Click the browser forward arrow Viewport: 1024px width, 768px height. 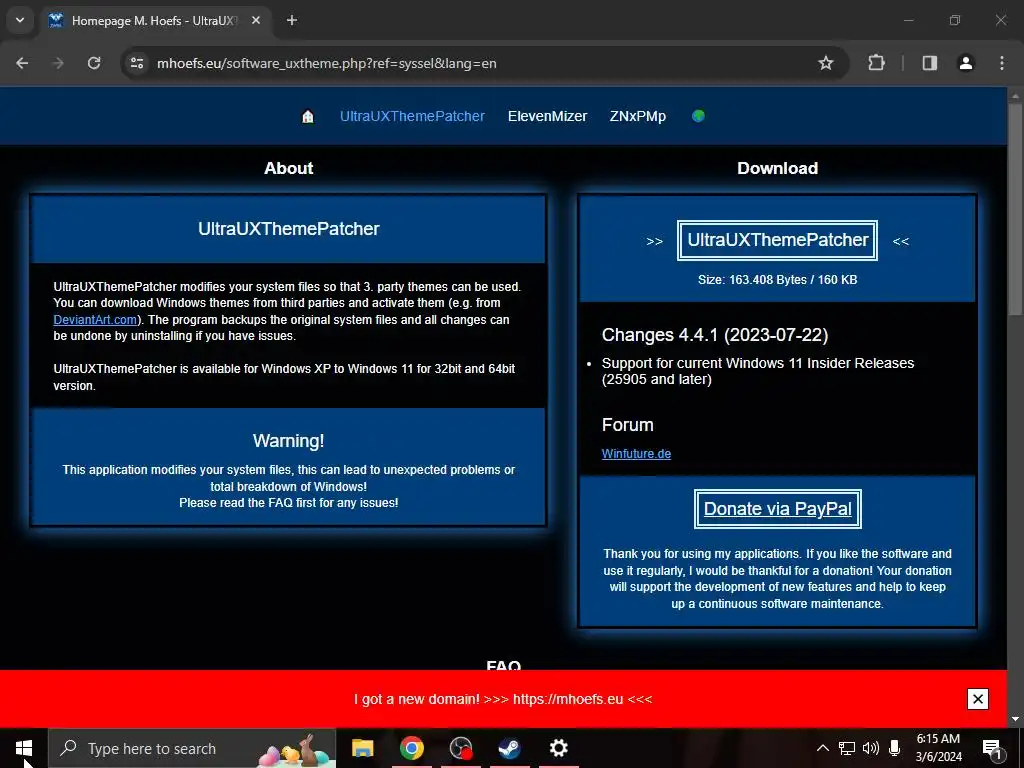pyautogui.click(x=58, y=63)
